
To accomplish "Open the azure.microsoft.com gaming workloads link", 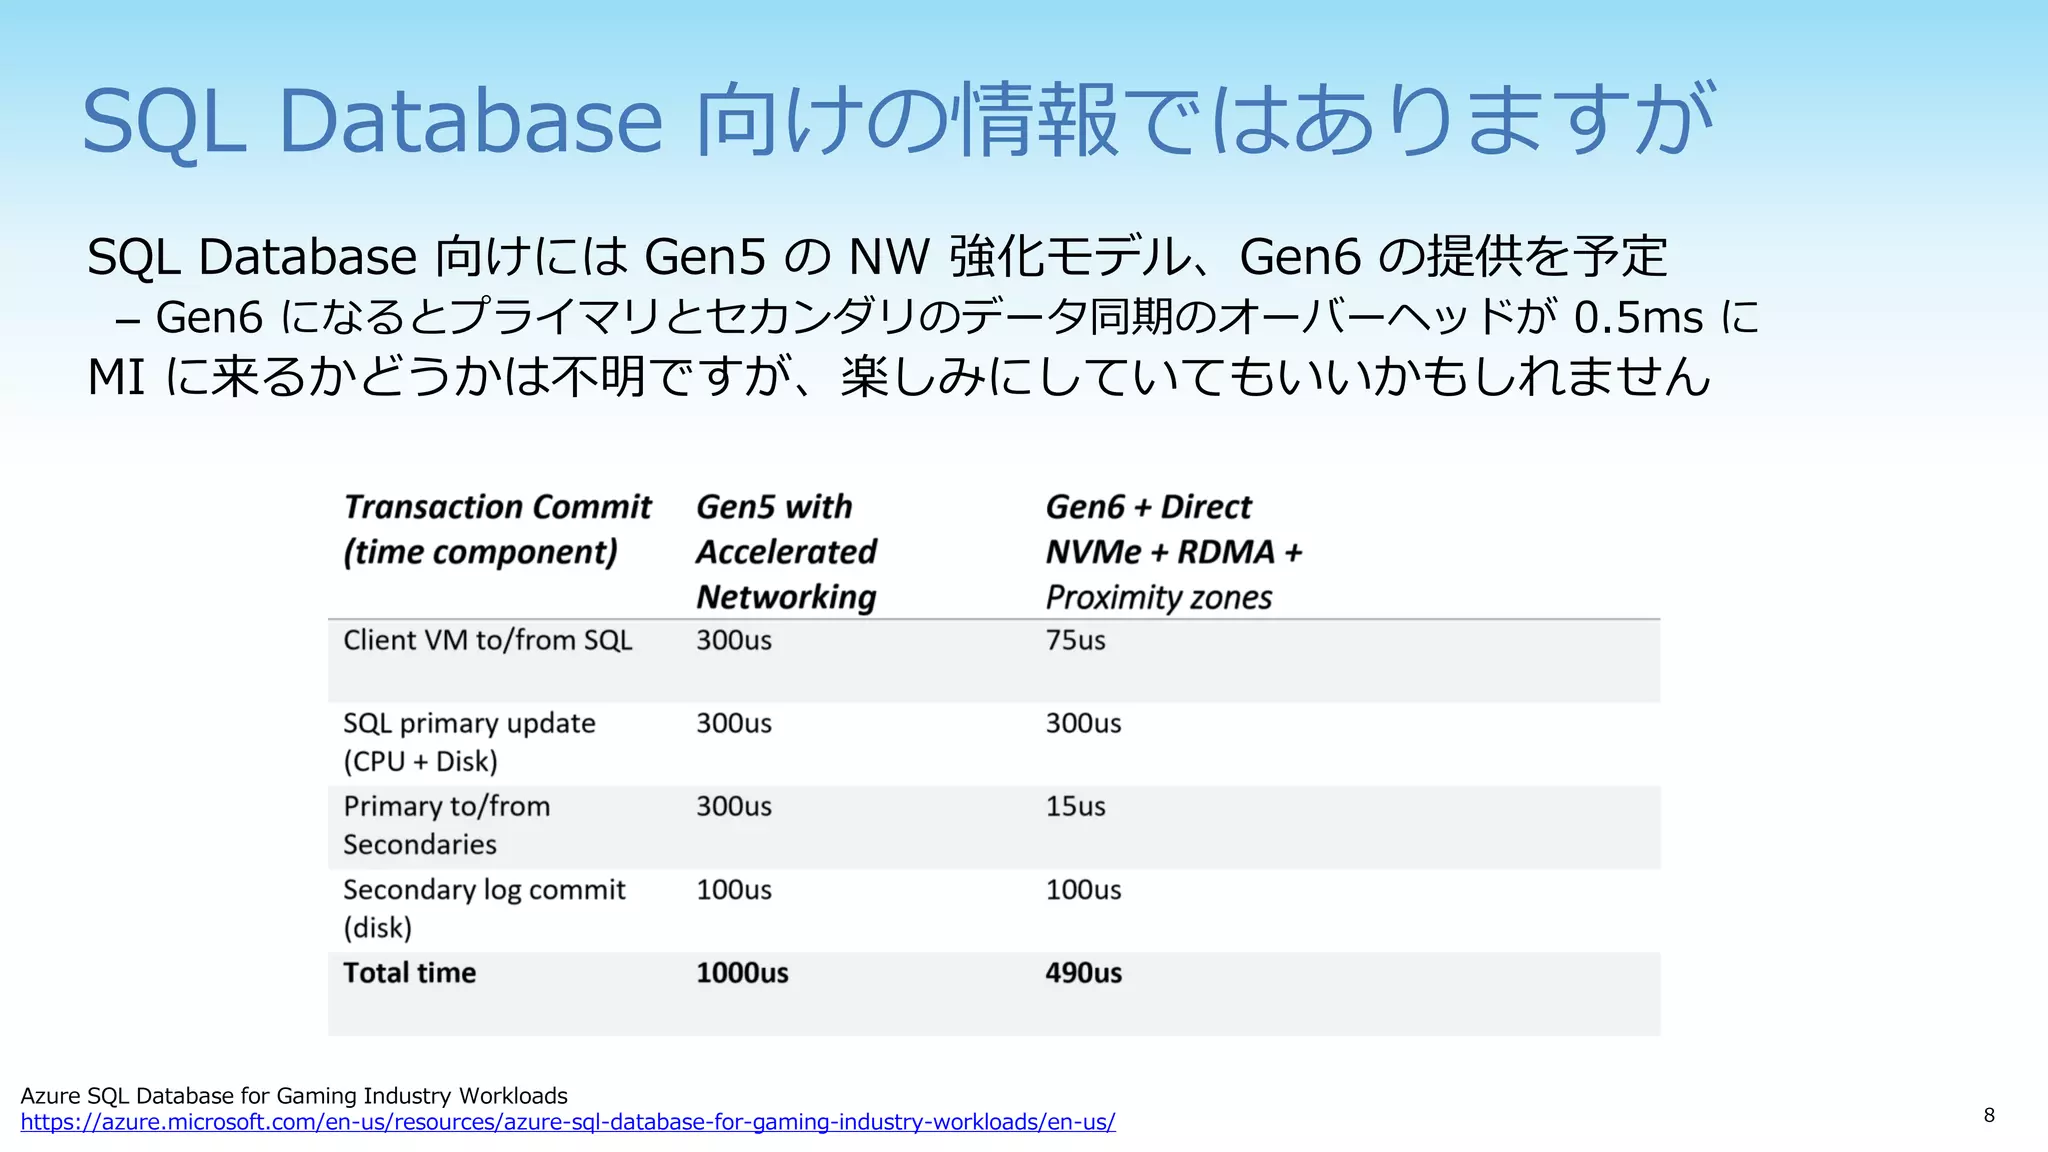I will coord(568,1122).
